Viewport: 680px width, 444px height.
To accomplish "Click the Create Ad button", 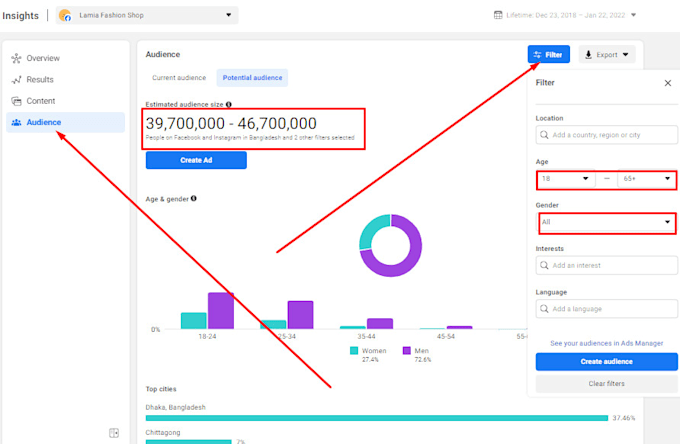I will tap(196, 160).
